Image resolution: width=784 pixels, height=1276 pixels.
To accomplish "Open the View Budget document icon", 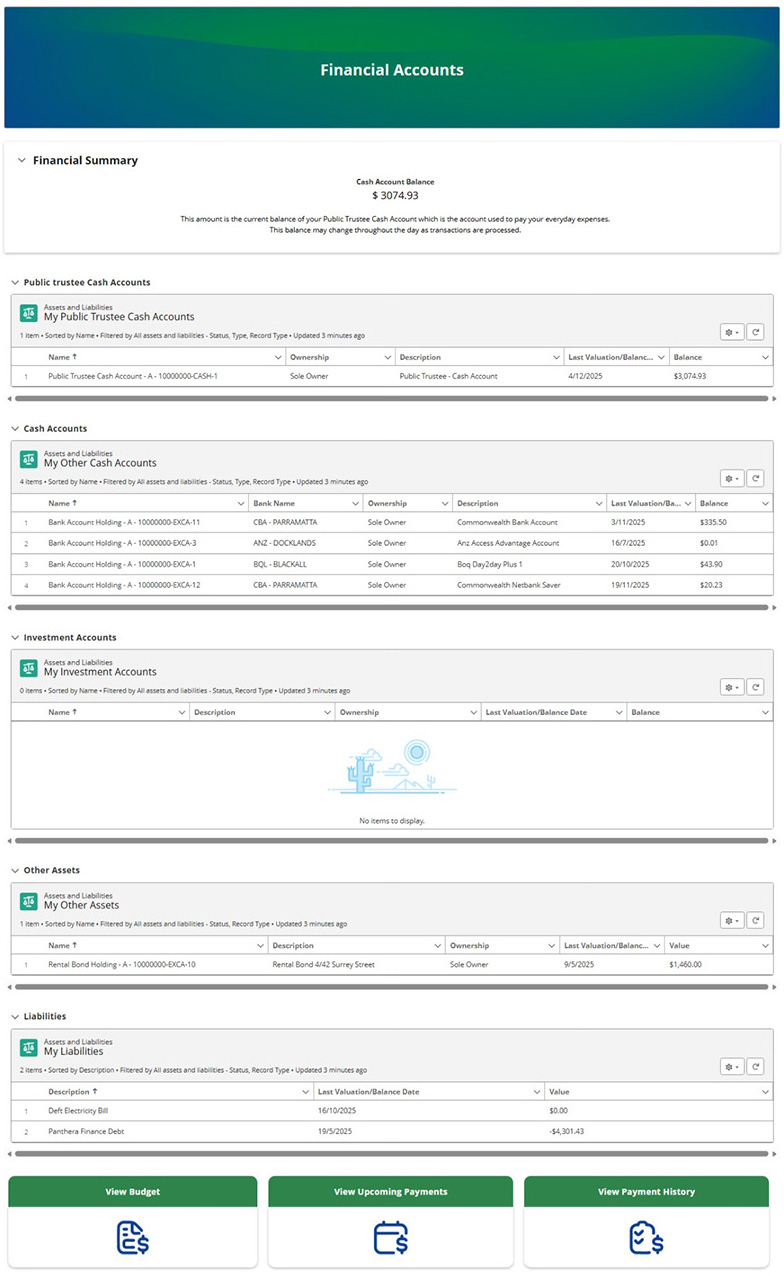I will pyautogui.click(x=133, y=1238).
